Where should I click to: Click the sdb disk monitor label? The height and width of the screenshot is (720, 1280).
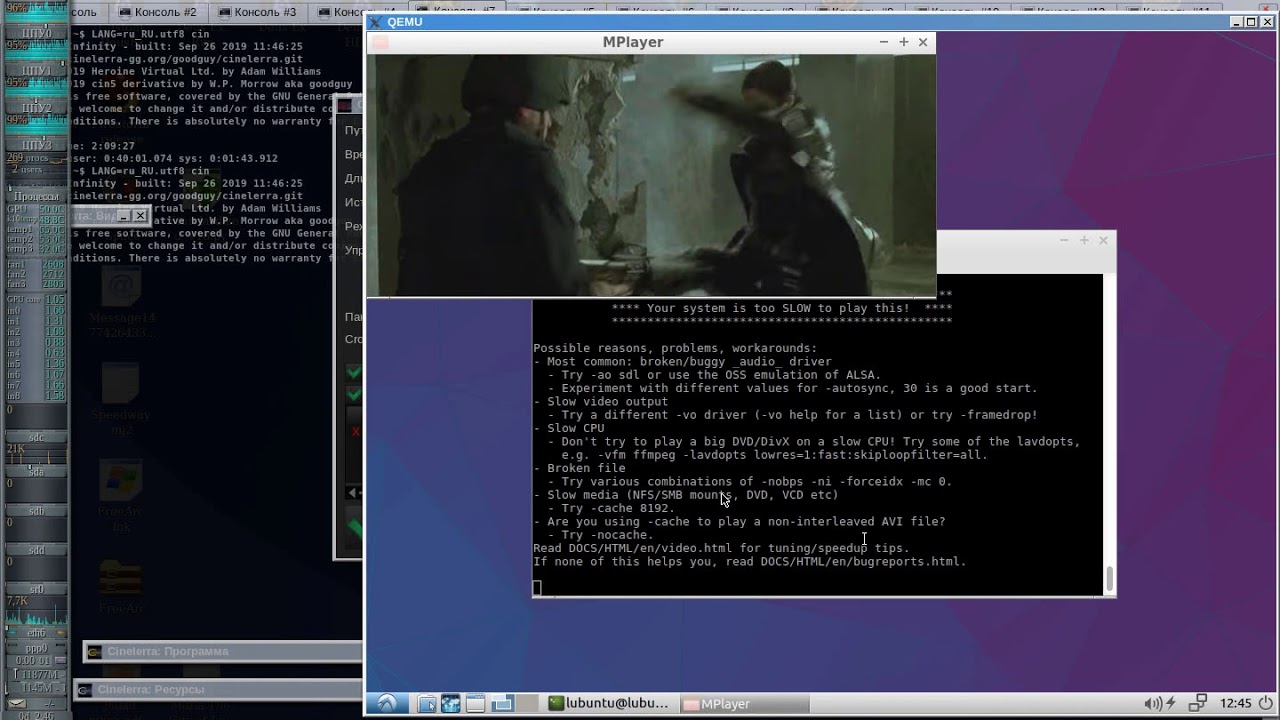point(36,510)
